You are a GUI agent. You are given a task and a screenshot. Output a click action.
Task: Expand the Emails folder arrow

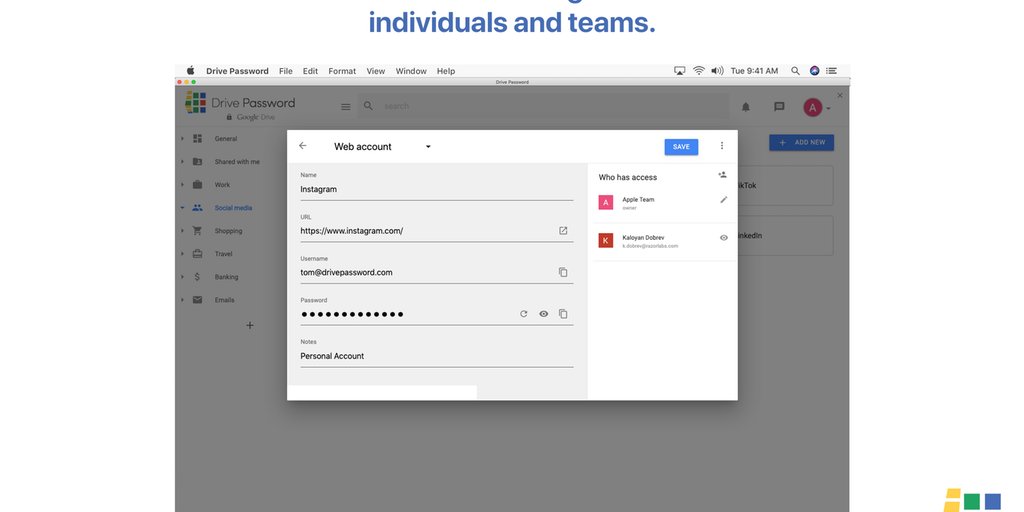[182, 300]
